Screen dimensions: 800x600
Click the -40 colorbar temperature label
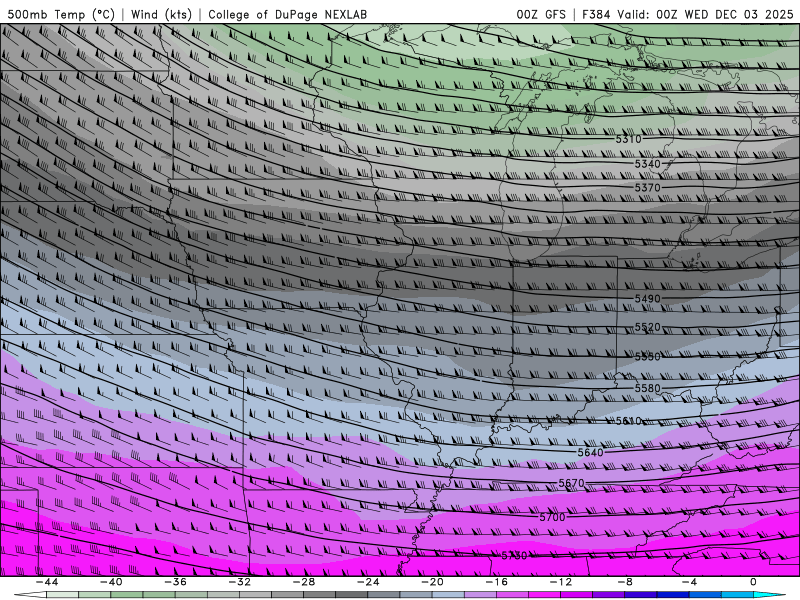coord(111,582)
